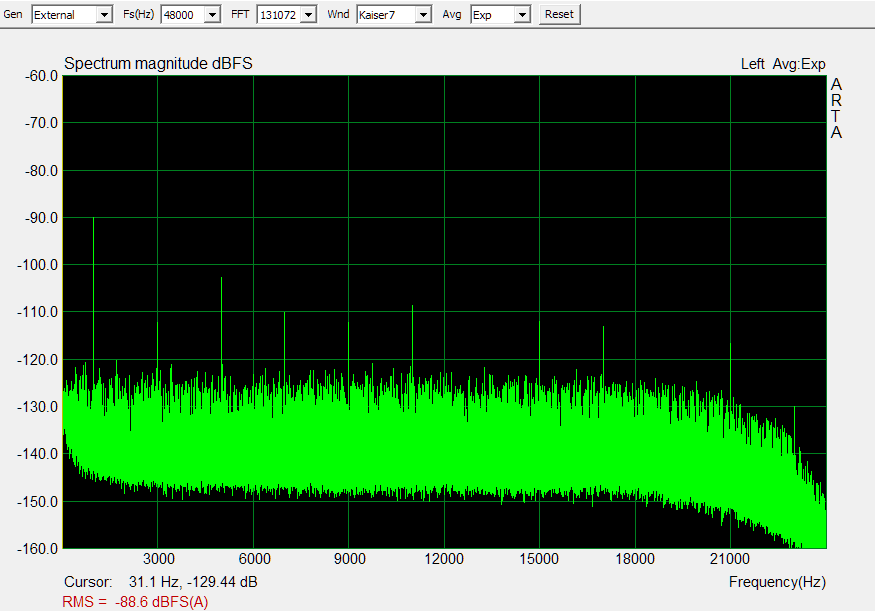Image resolution: width=875 pixels, height=611 pixels.
Task: Click the -160.0 y-axis label
Action: pos(38,549)
